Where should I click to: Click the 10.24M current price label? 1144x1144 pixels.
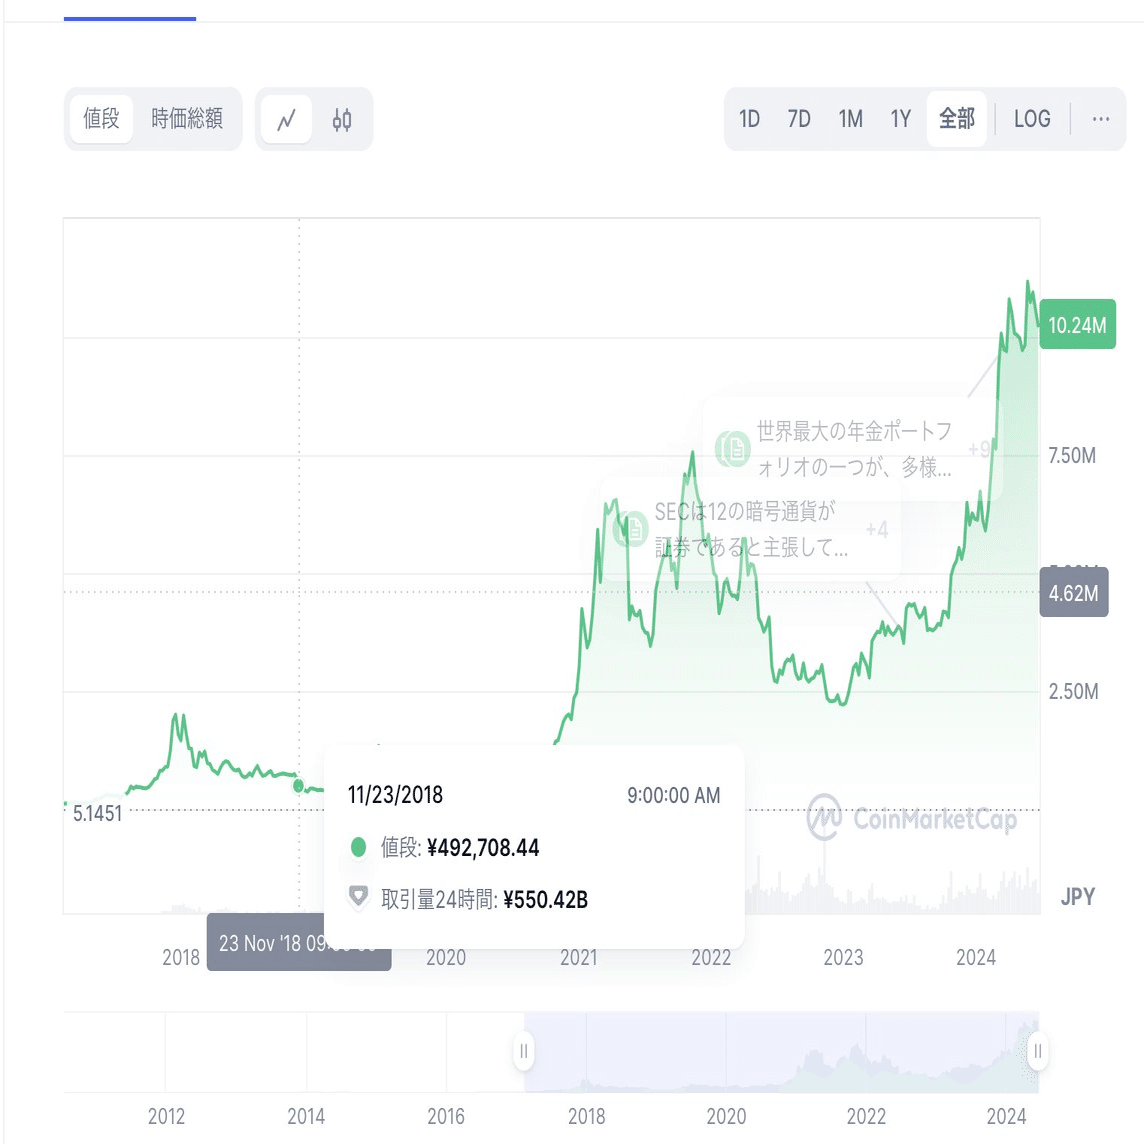coord(1077,326)
